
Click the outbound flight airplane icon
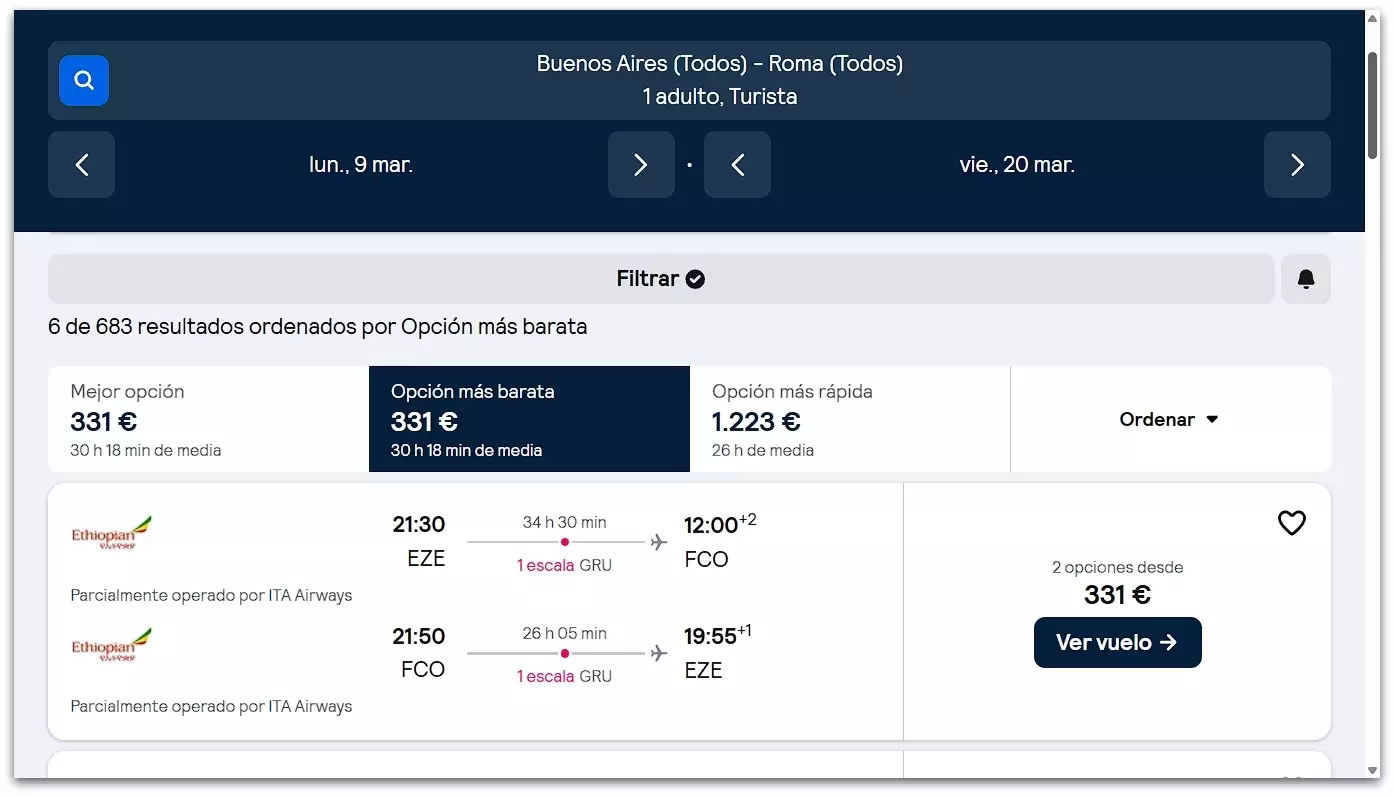pos(658,542)
